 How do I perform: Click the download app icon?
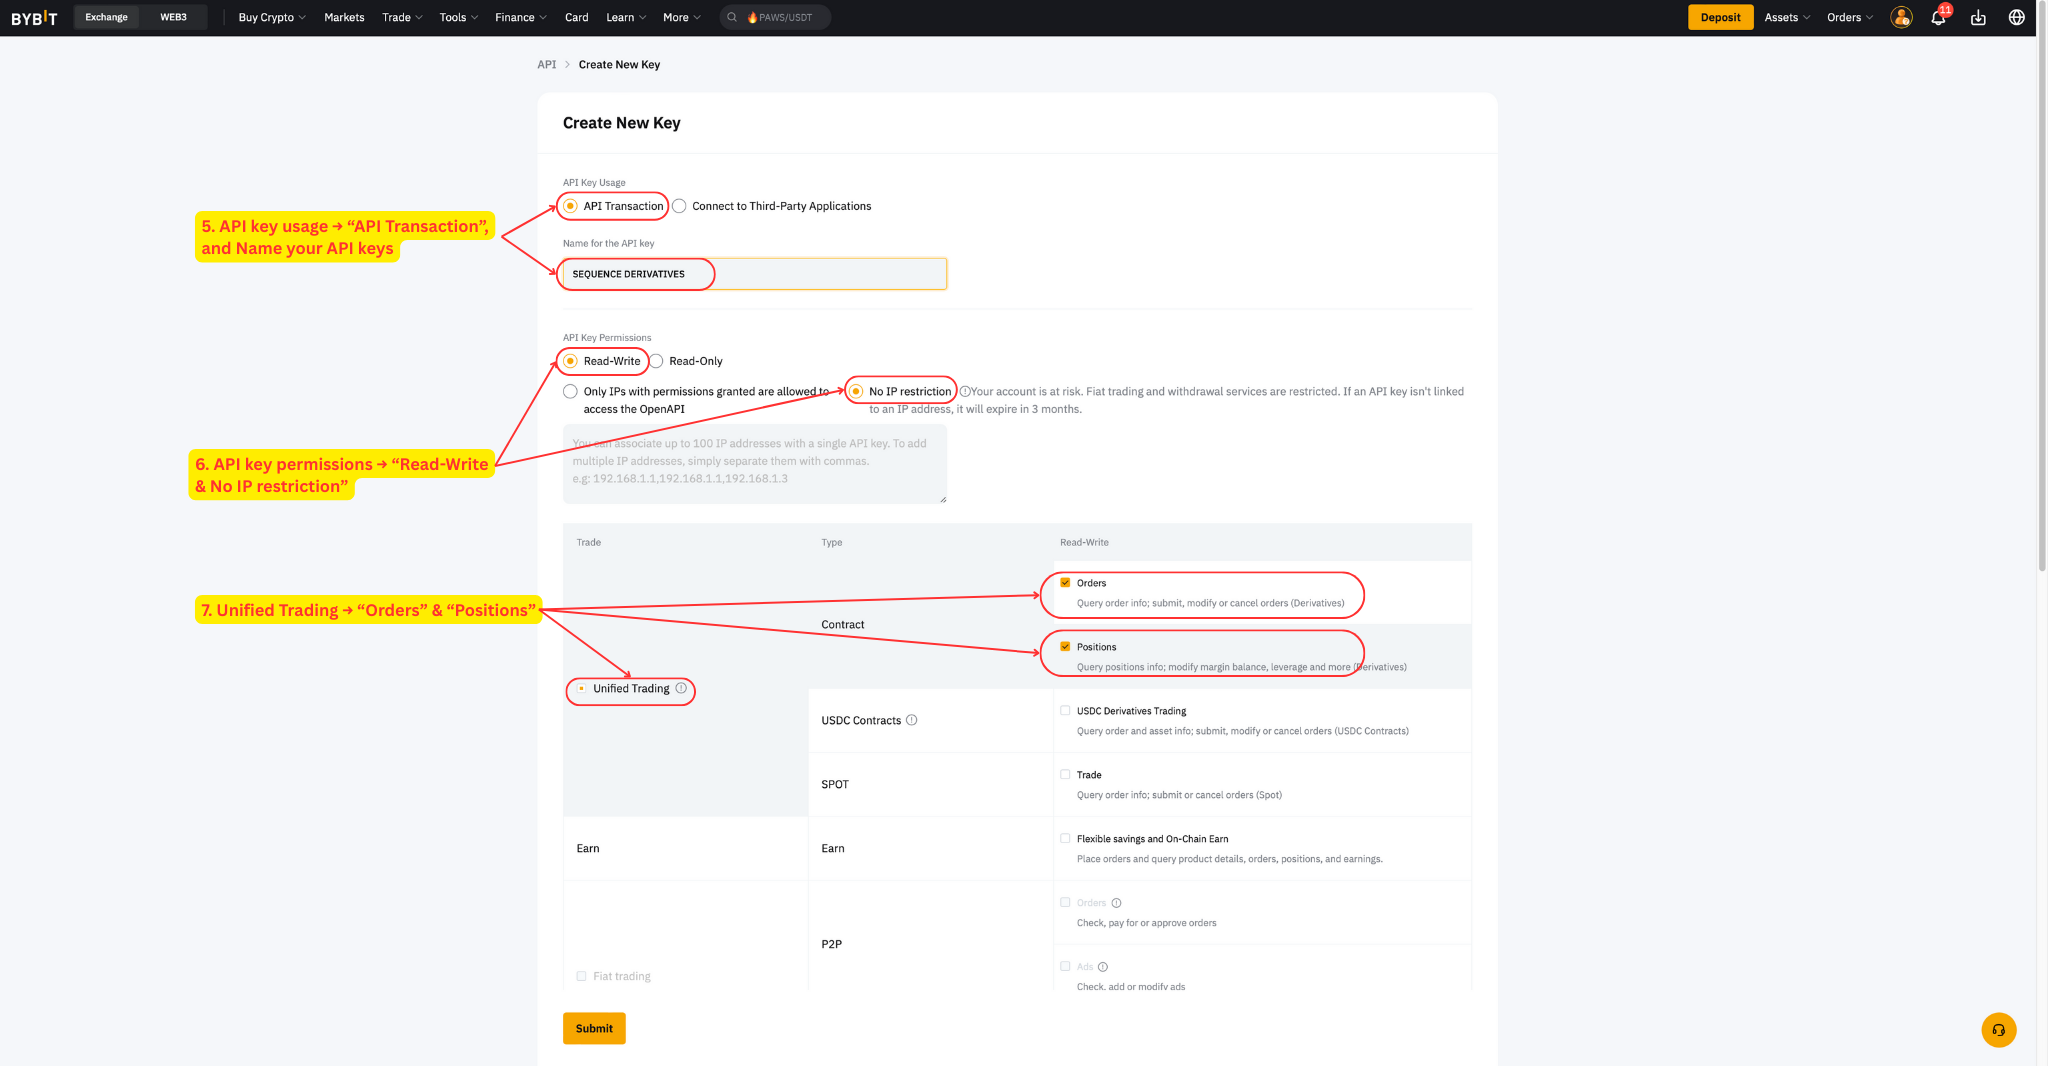tap(1978, 18)
